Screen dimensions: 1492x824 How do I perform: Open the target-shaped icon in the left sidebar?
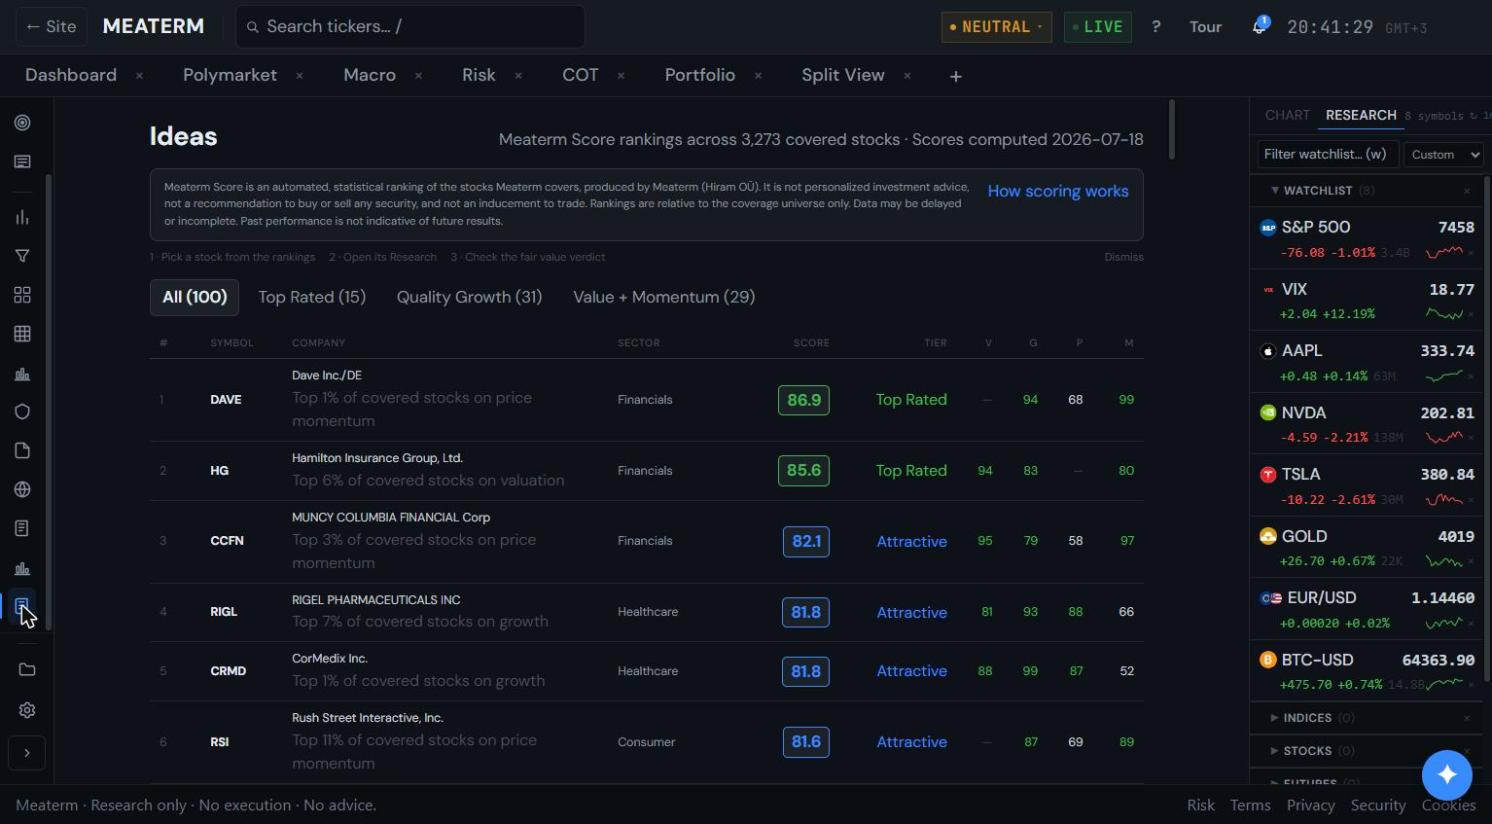(x=22, y=123)
